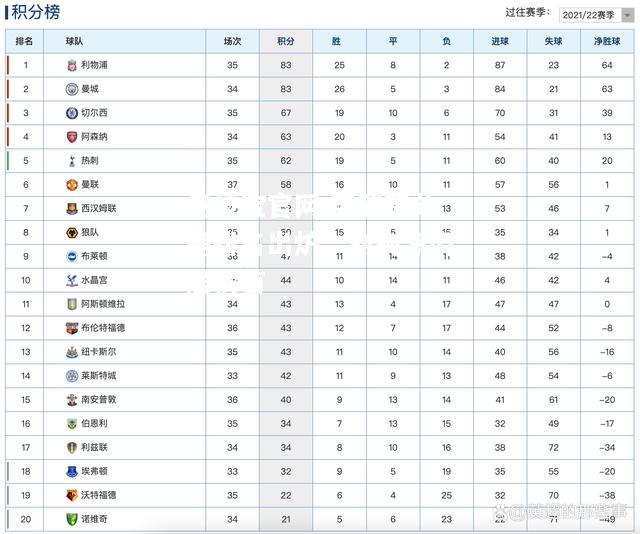Screen dimensions: 640x534
Task: Click the Manchester City crest icon
Action: (72, 89)
